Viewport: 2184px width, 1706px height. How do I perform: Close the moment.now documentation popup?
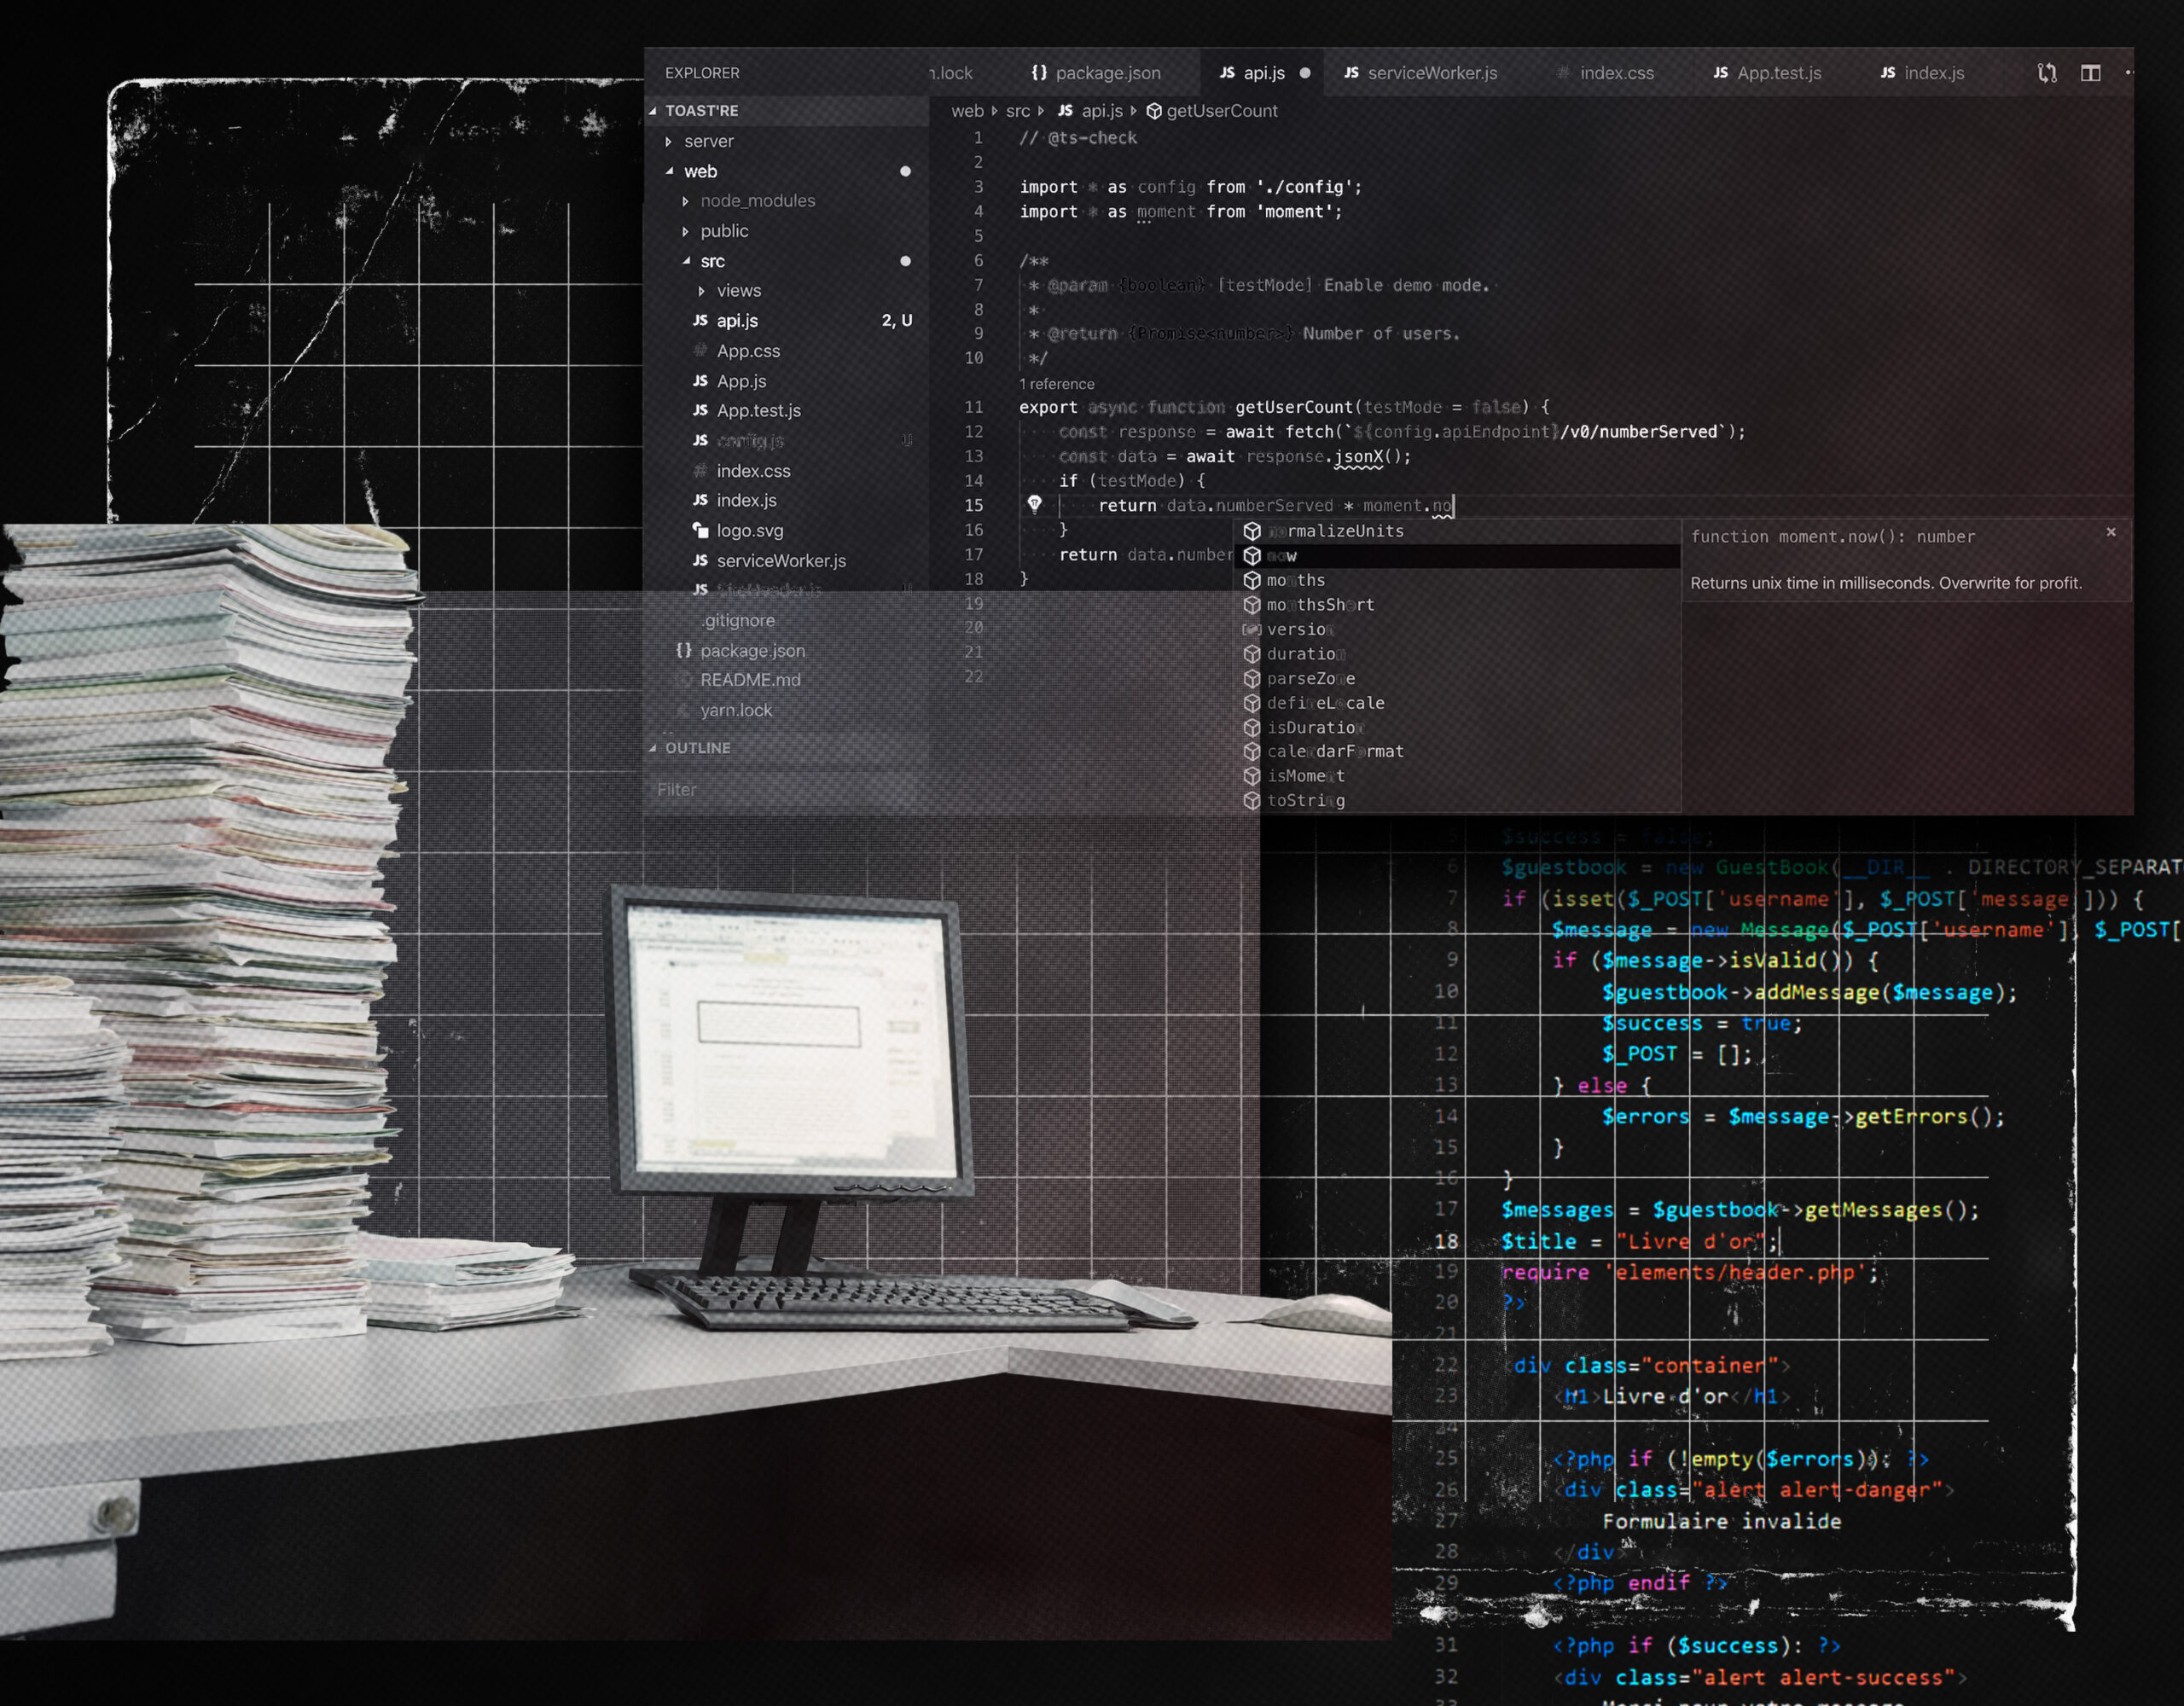2110,532
